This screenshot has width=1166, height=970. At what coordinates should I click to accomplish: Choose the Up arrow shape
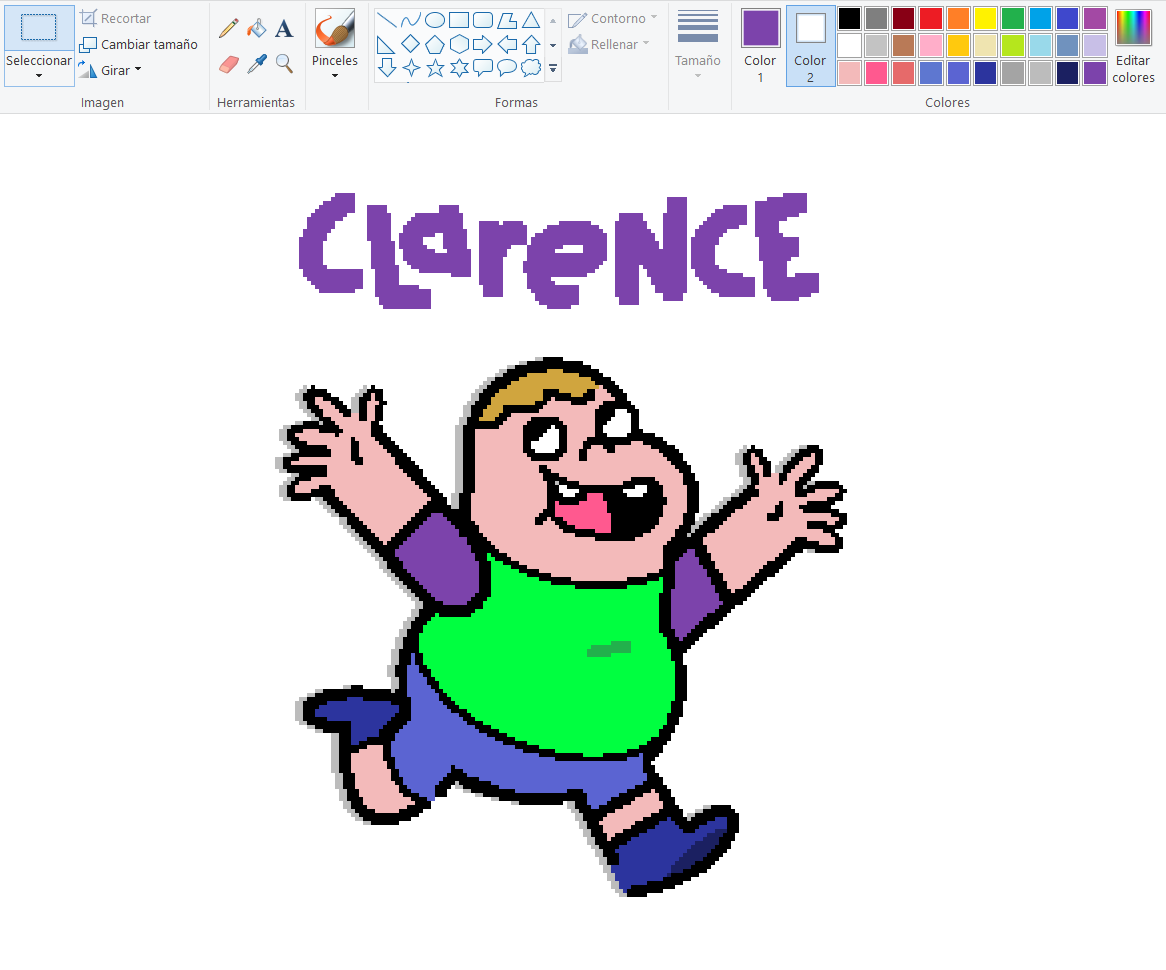531,45
